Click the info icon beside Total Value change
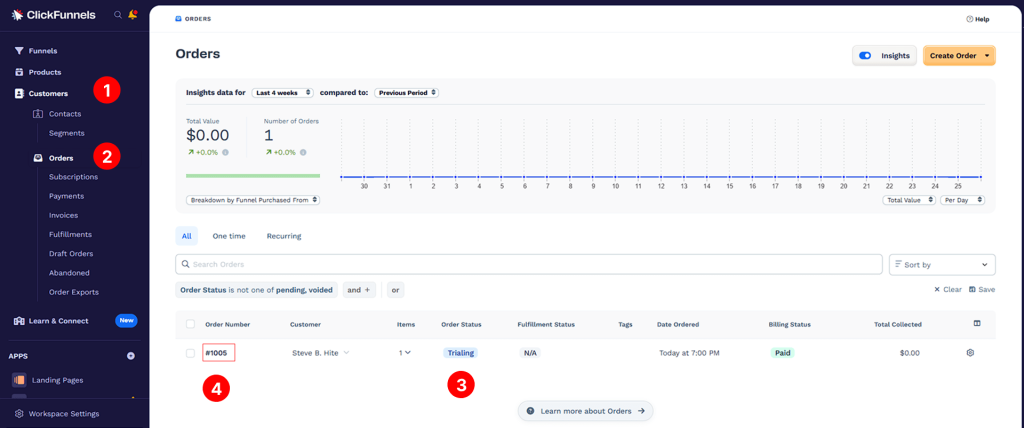 coord(225,152)
